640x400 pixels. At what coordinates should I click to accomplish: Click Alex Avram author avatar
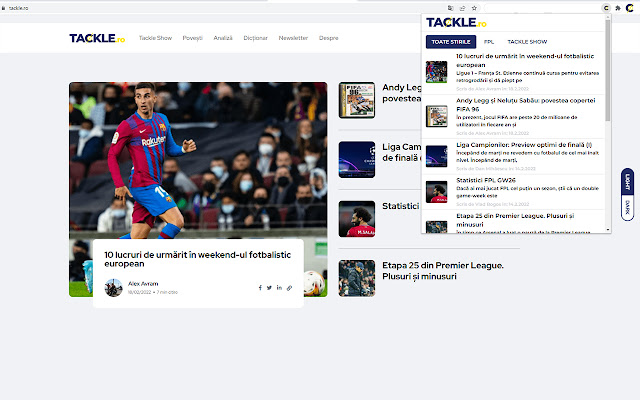tap(113, 288)
